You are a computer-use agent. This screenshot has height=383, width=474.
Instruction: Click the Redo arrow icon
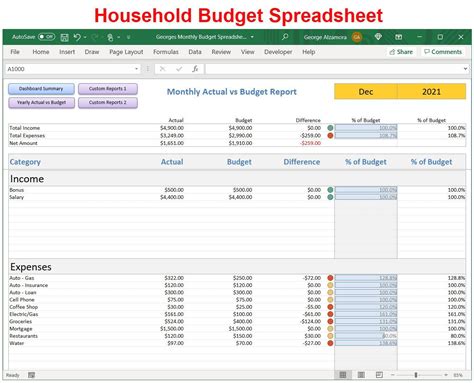coord(94,37)
